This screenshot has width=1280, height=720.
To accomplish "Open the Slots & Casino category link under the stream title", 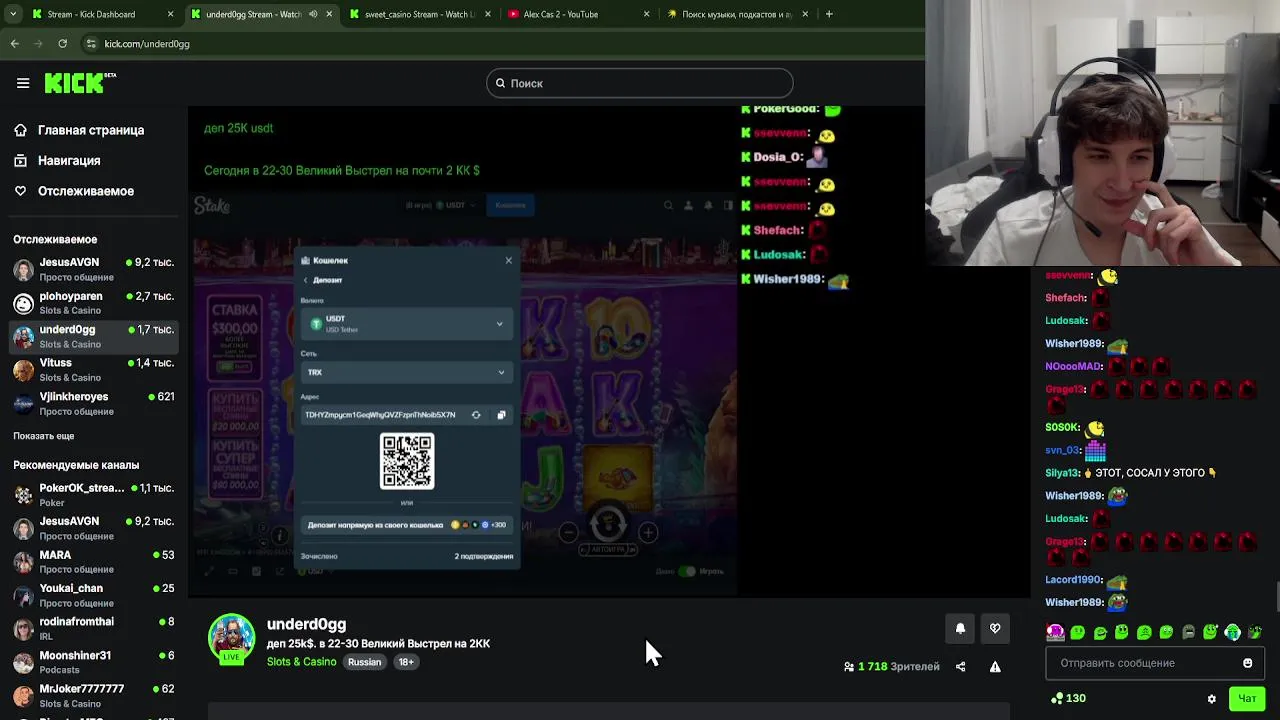I will [301, 662].
